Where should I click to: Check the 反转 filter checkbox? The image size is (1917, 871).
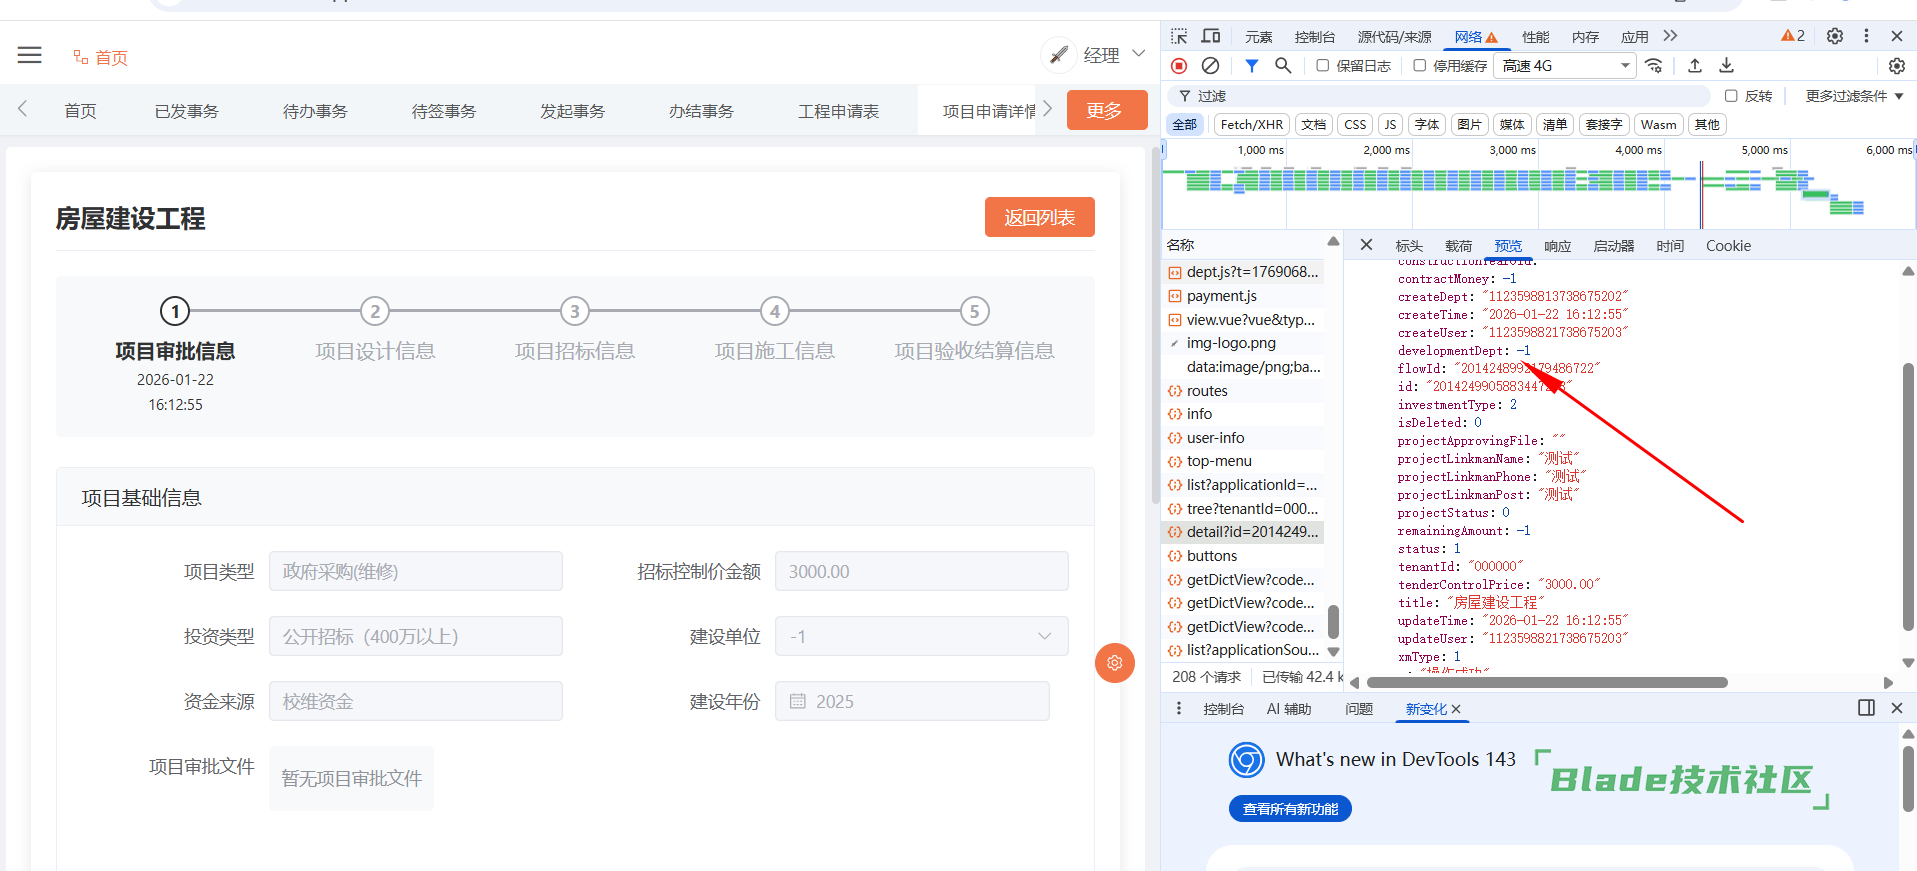click(1731, 96)
